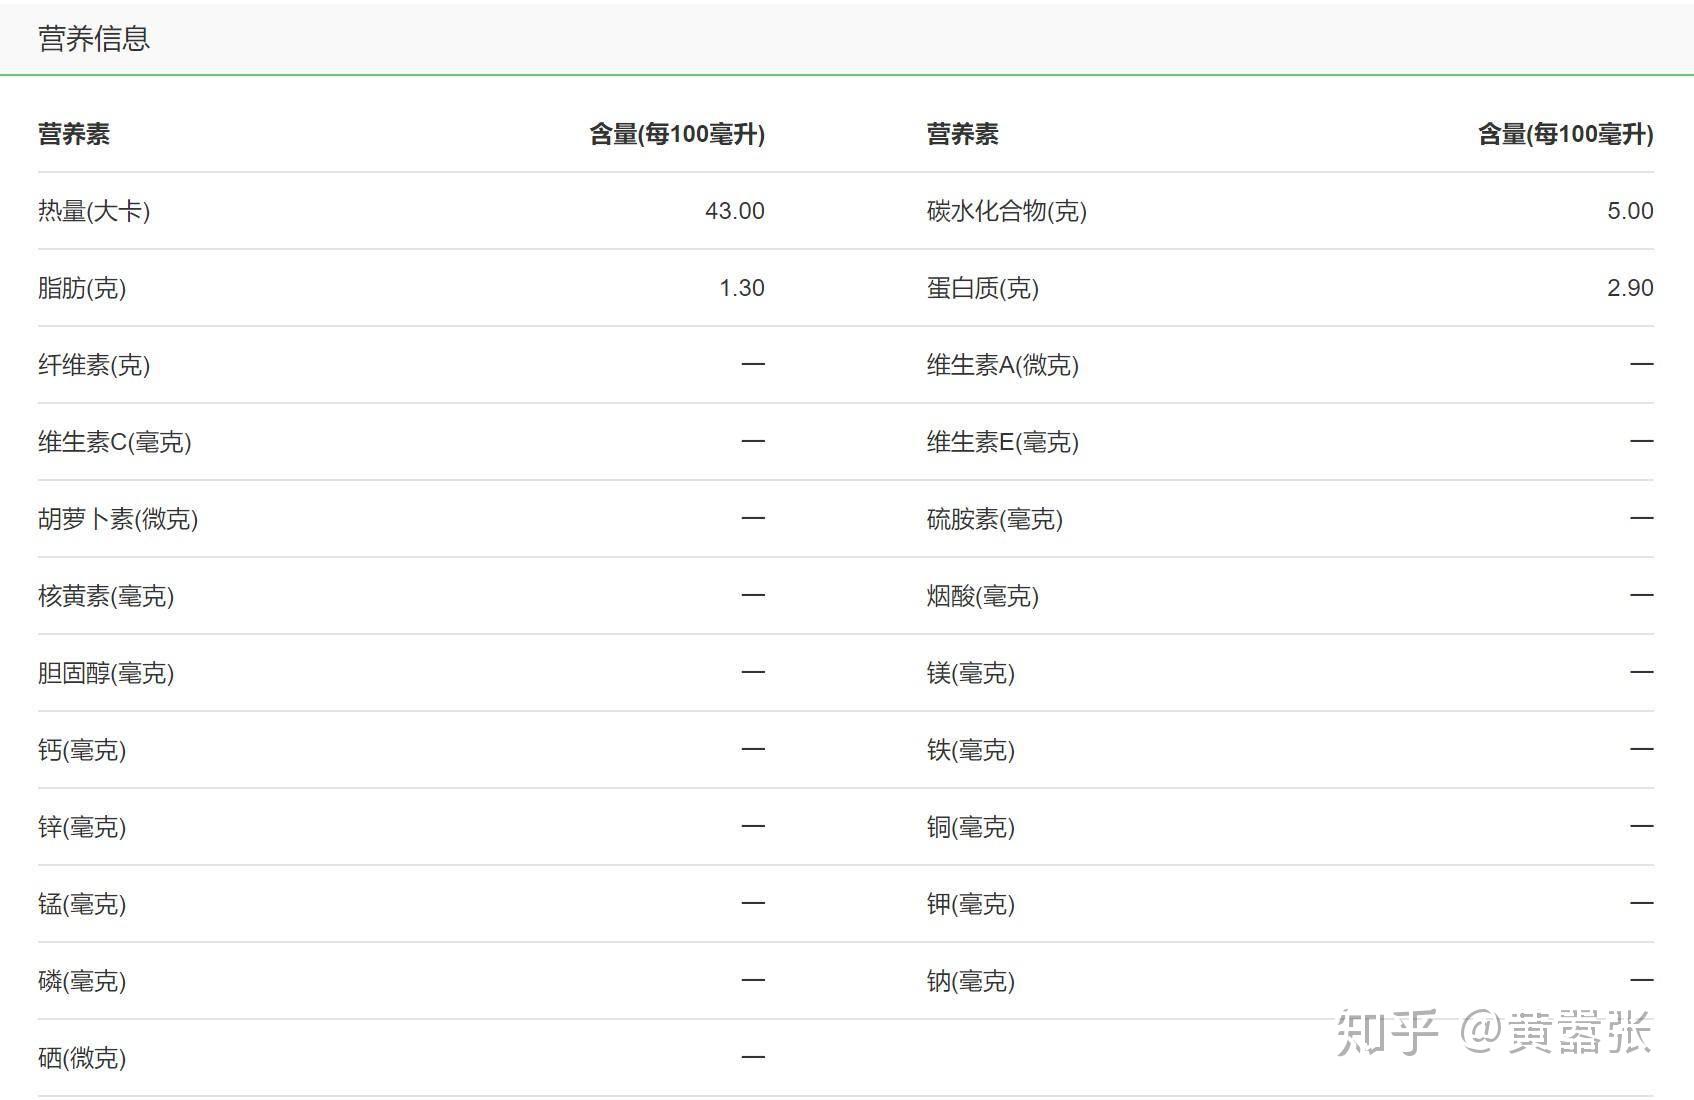1694x1100 pixels.
Task: Select the 热量(大卡) row label
Action: tap(94, 211)
